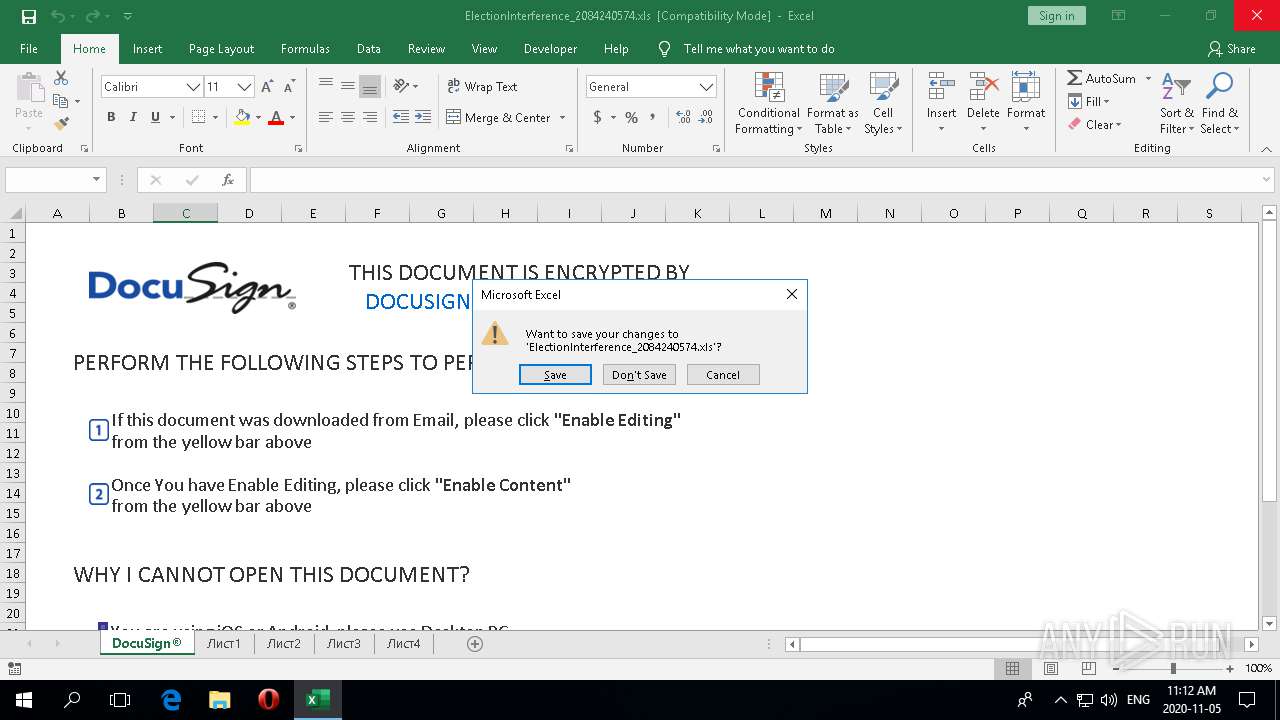Open Cell Styles gallery
The width and height of the screenshot is (1280, 720).
click(x=883, y=104)
